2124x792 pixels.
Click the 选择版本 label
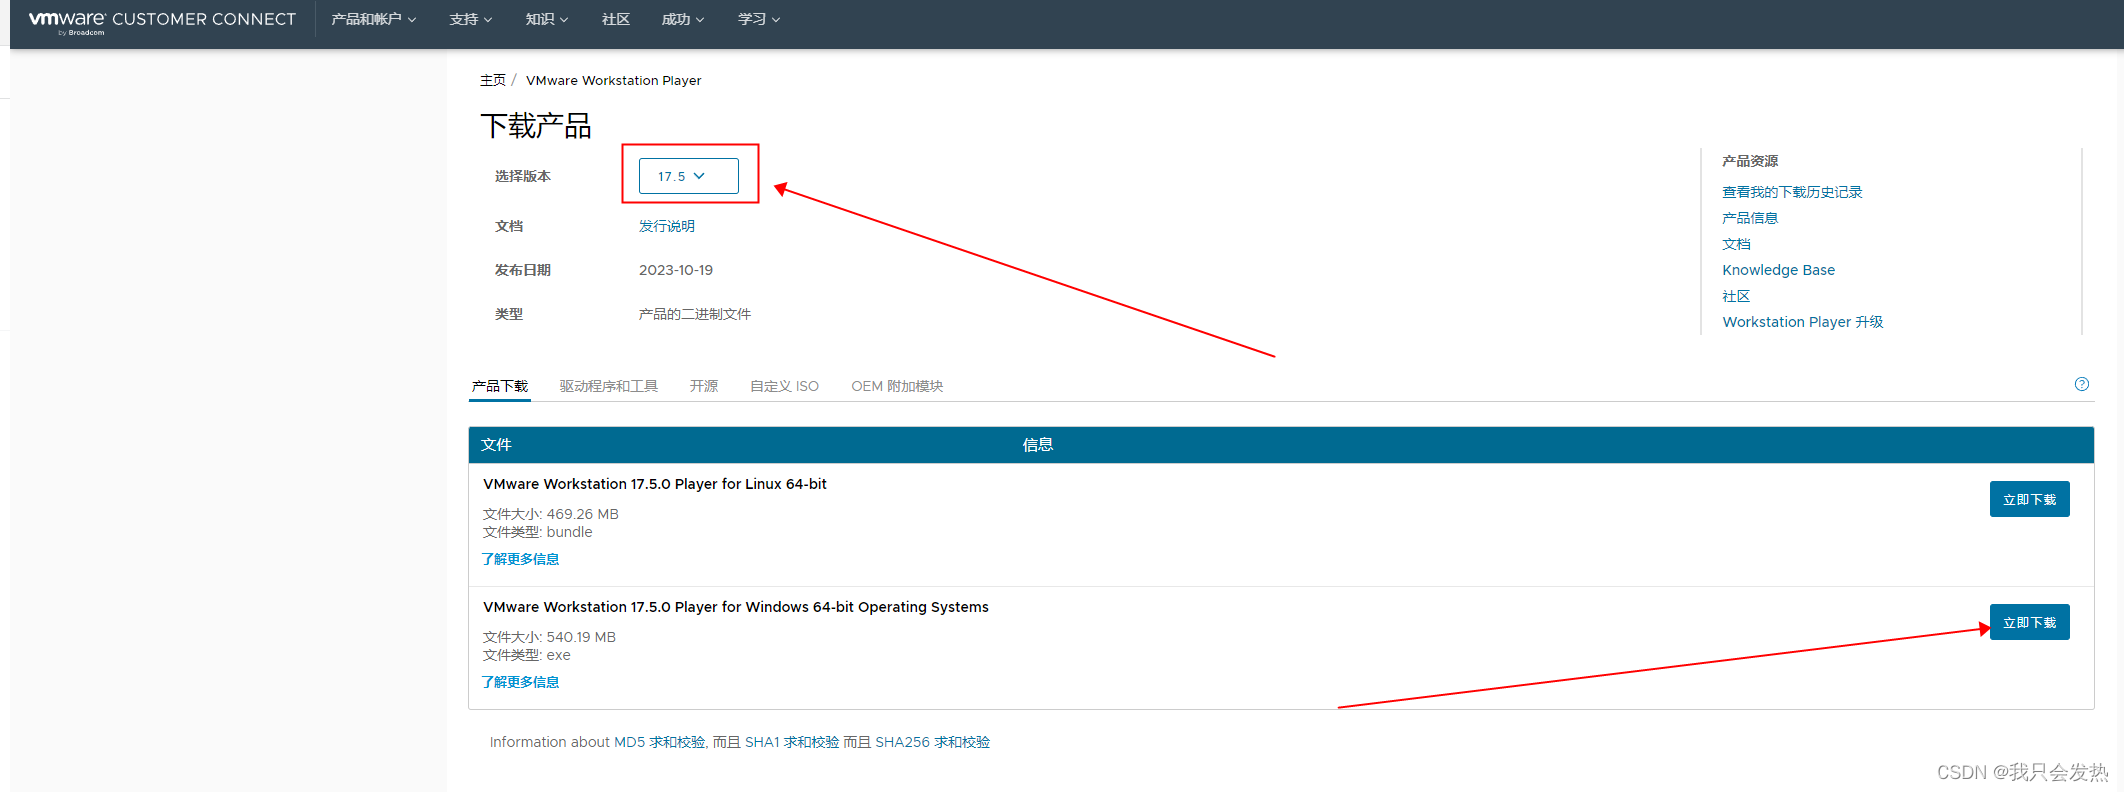coord(523,176)
